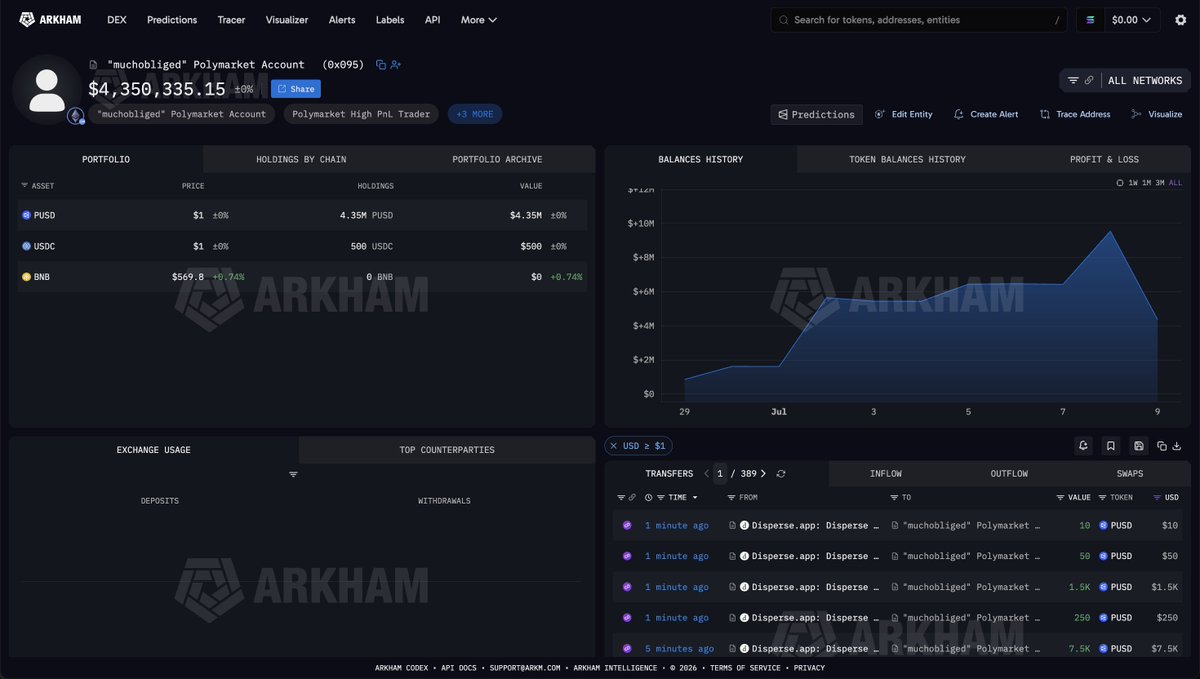Open the More menu dropdown
This screenshot has width=1200, height=679.
478,20
